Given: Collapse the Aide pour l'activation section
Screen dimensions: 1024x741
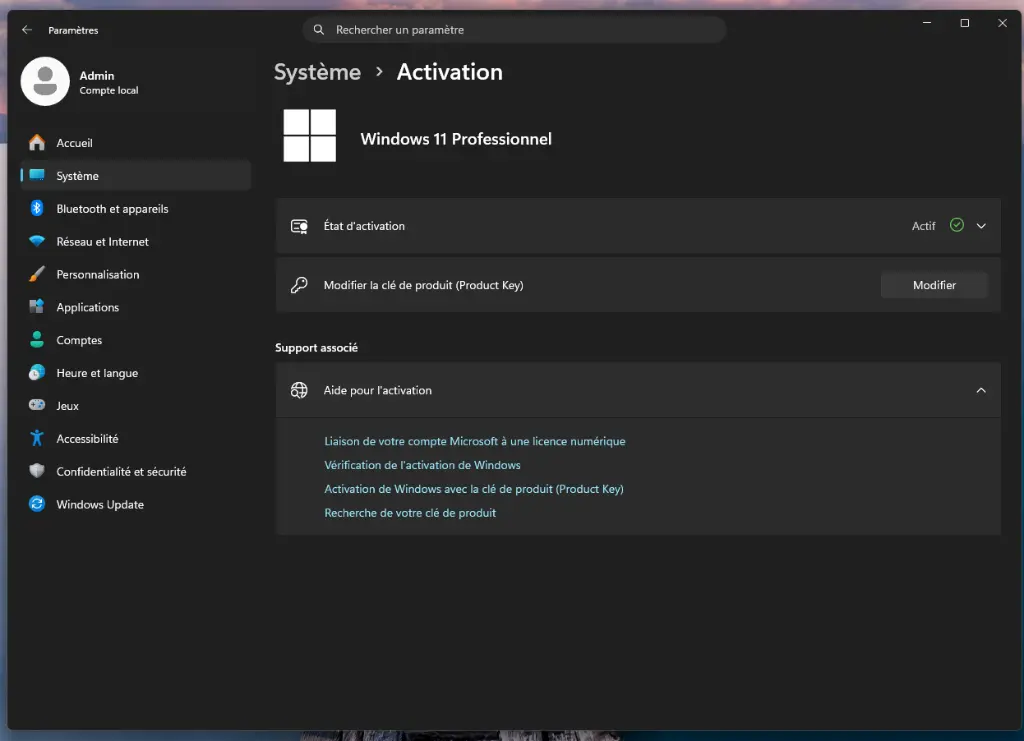Looking at the screenshot, I should pos(981,390).
